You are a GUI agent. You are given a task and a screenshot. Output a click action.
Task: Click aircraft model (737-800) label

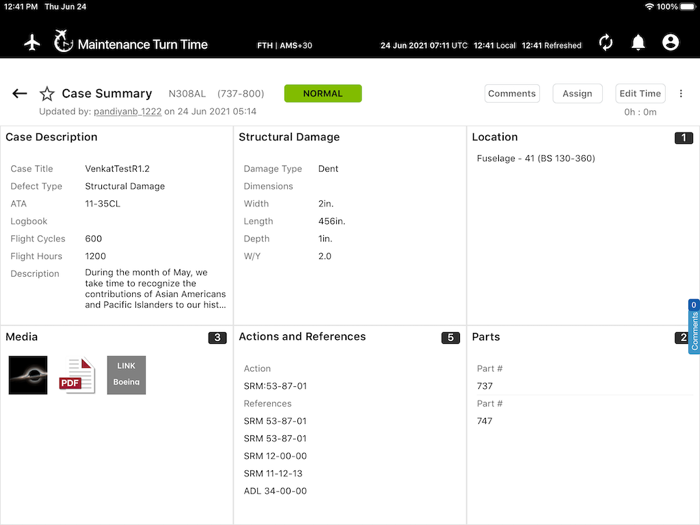coord(241,94)
